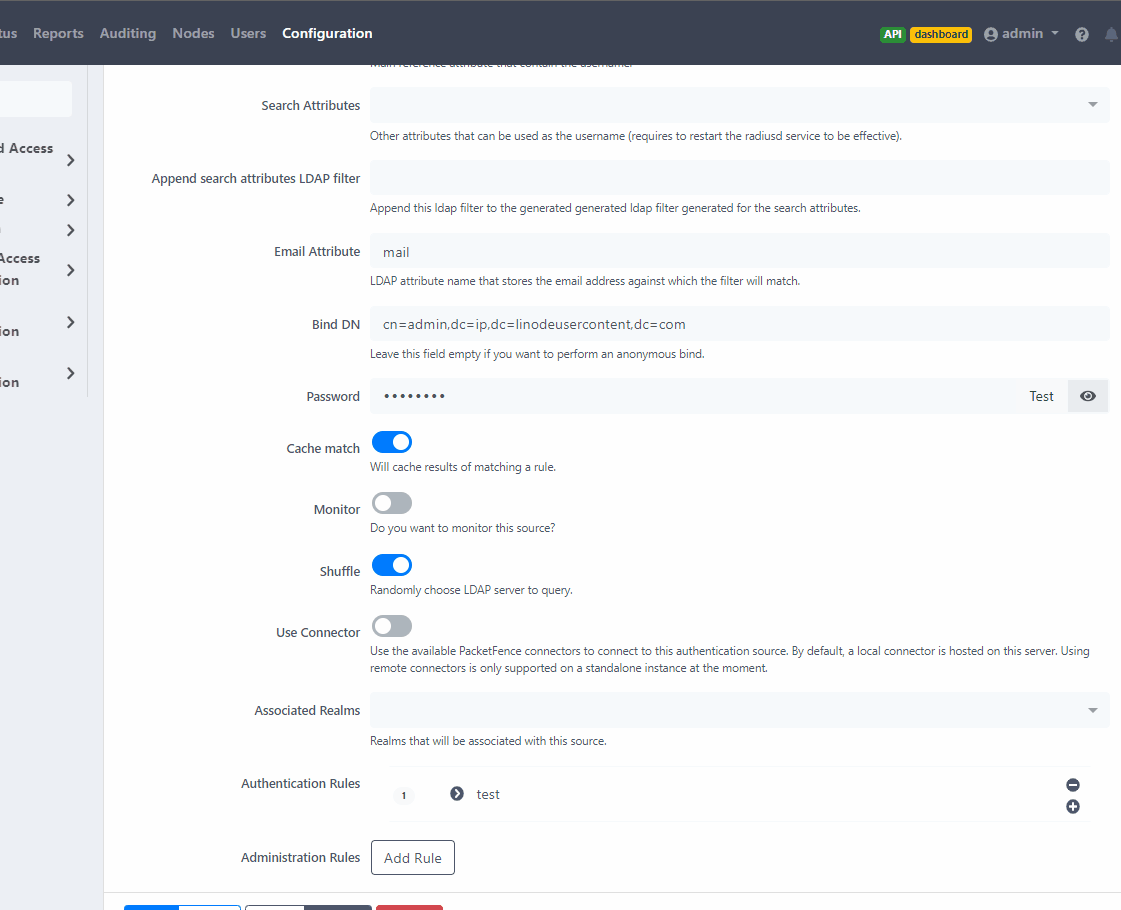Turn off the Shuffle toggle
The image size is (1121, 910).
[x=391, y=564]
